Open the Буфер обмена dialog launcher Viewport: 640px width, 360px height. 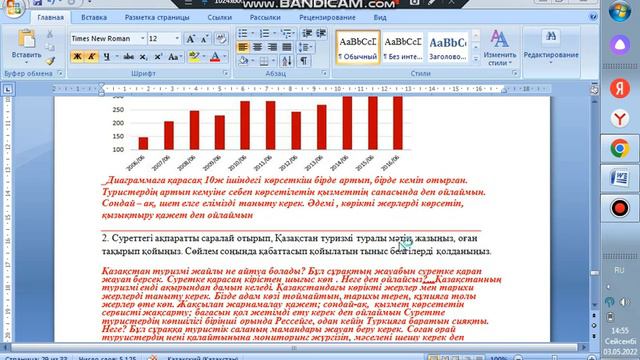tap(60, 73)
